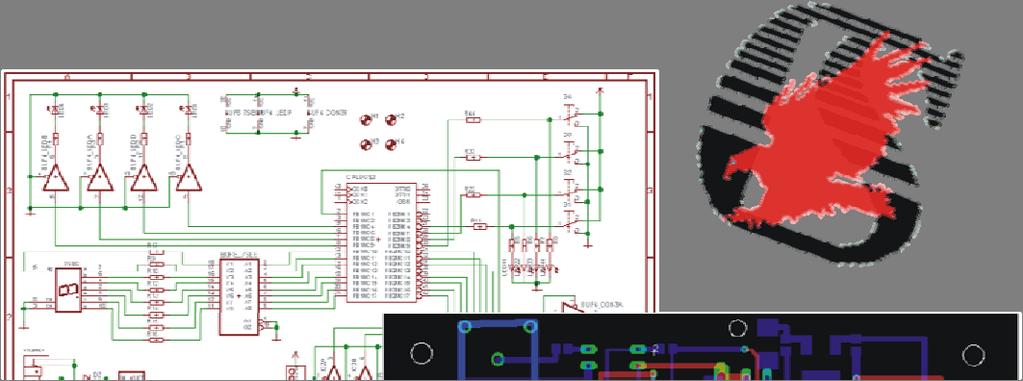Image resolution: width=1023 pixels, height=381 pixels.
Task: Select the green-ringed via on the PCB layout
Action: [498, 358]
